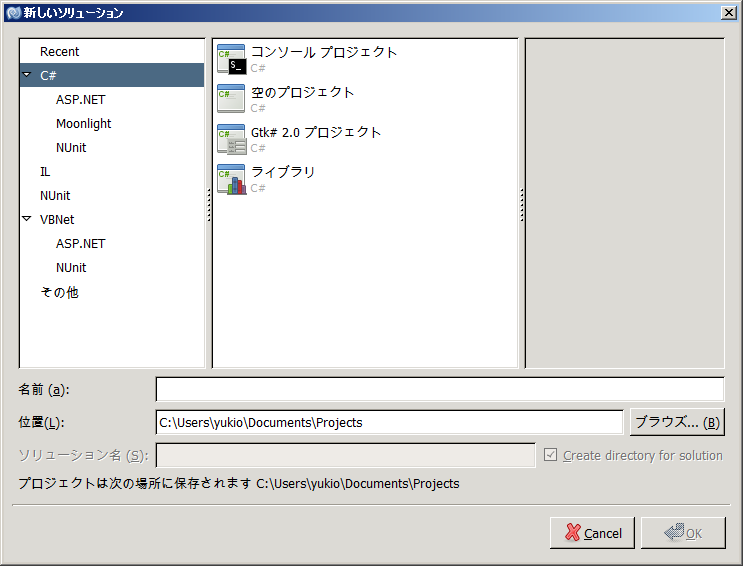This screenshot has height=566, width=743.
Task: Open the Recent templates category
Action: (60, 51)
